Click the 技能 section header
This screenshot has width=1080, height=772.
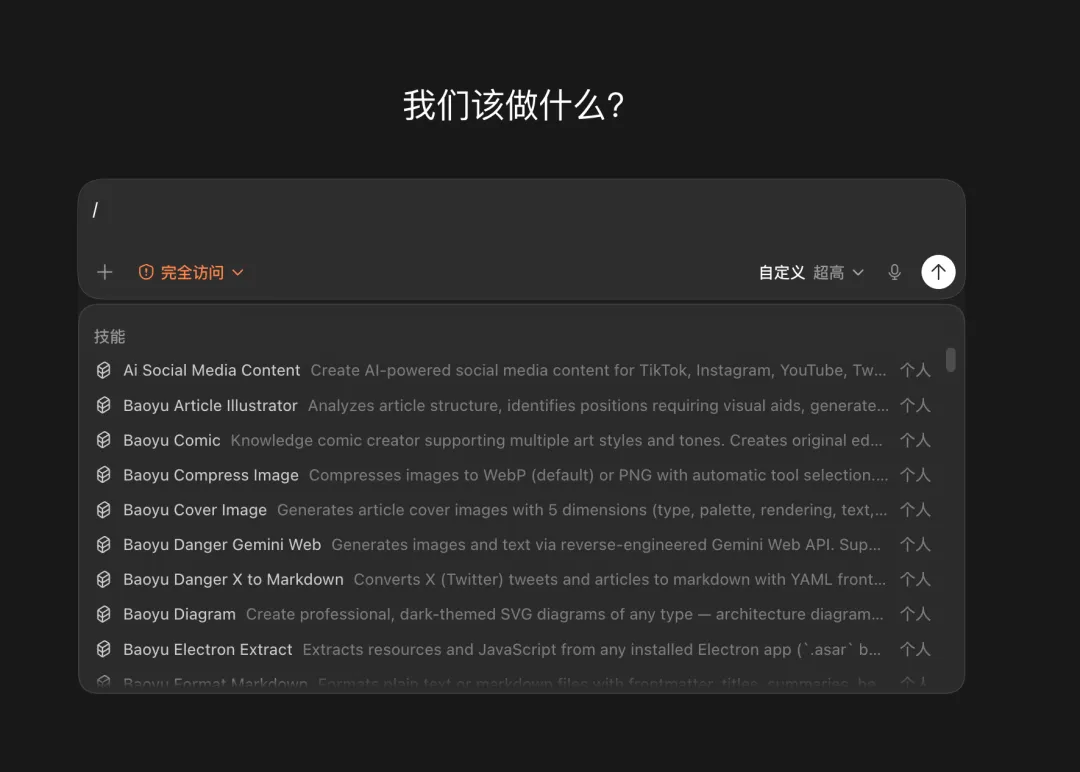pos(110,336)
